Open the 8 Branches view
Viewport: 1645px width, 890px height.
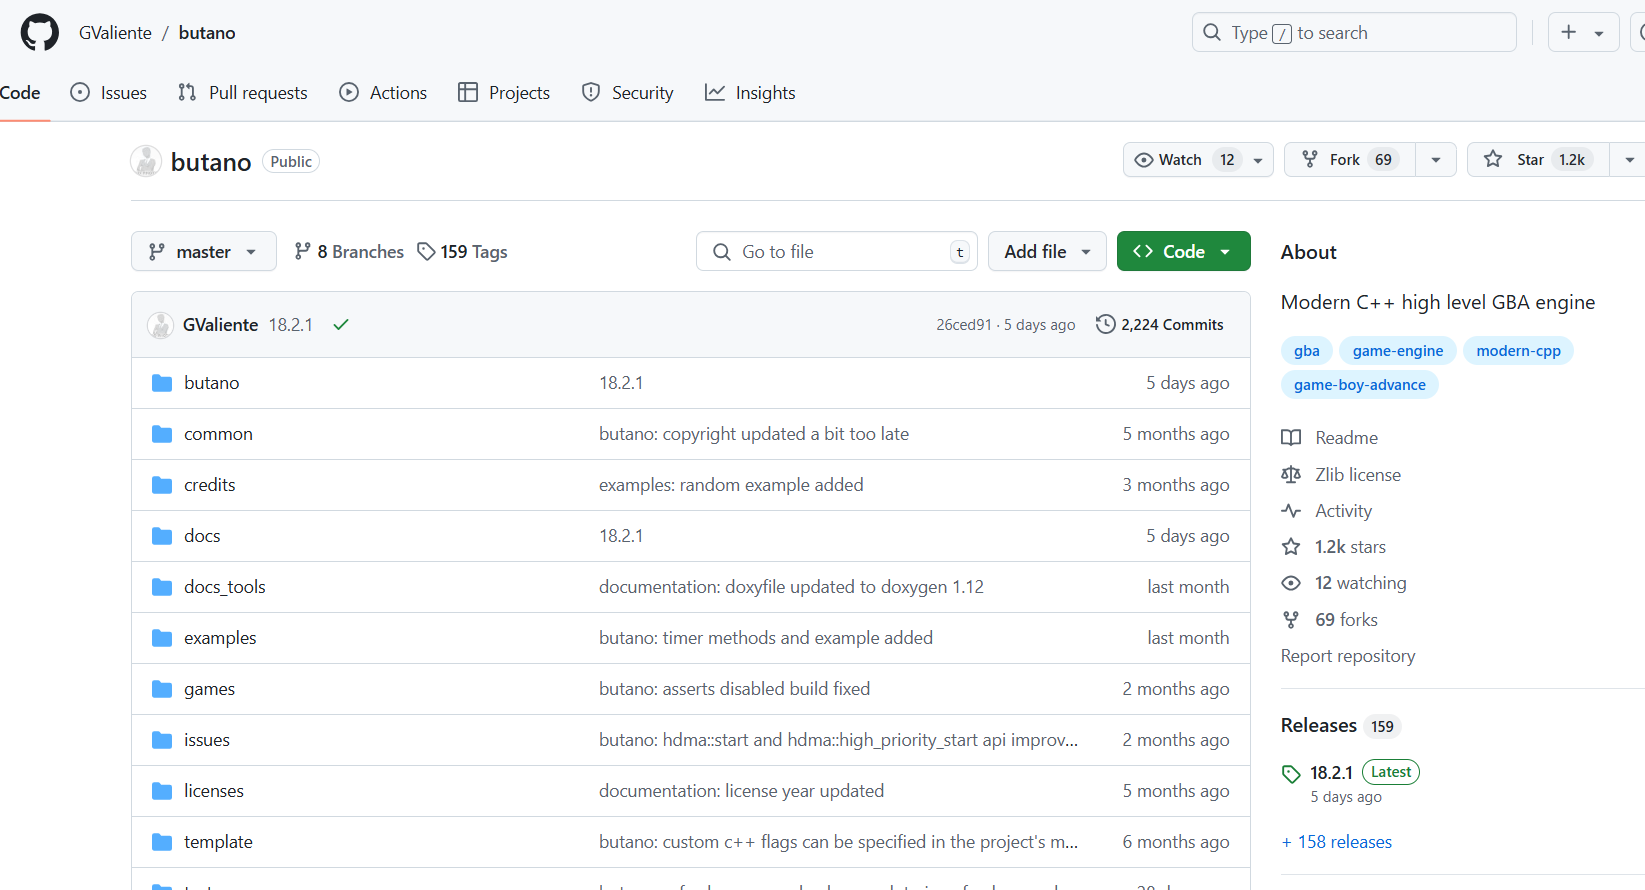coord(349,252)
